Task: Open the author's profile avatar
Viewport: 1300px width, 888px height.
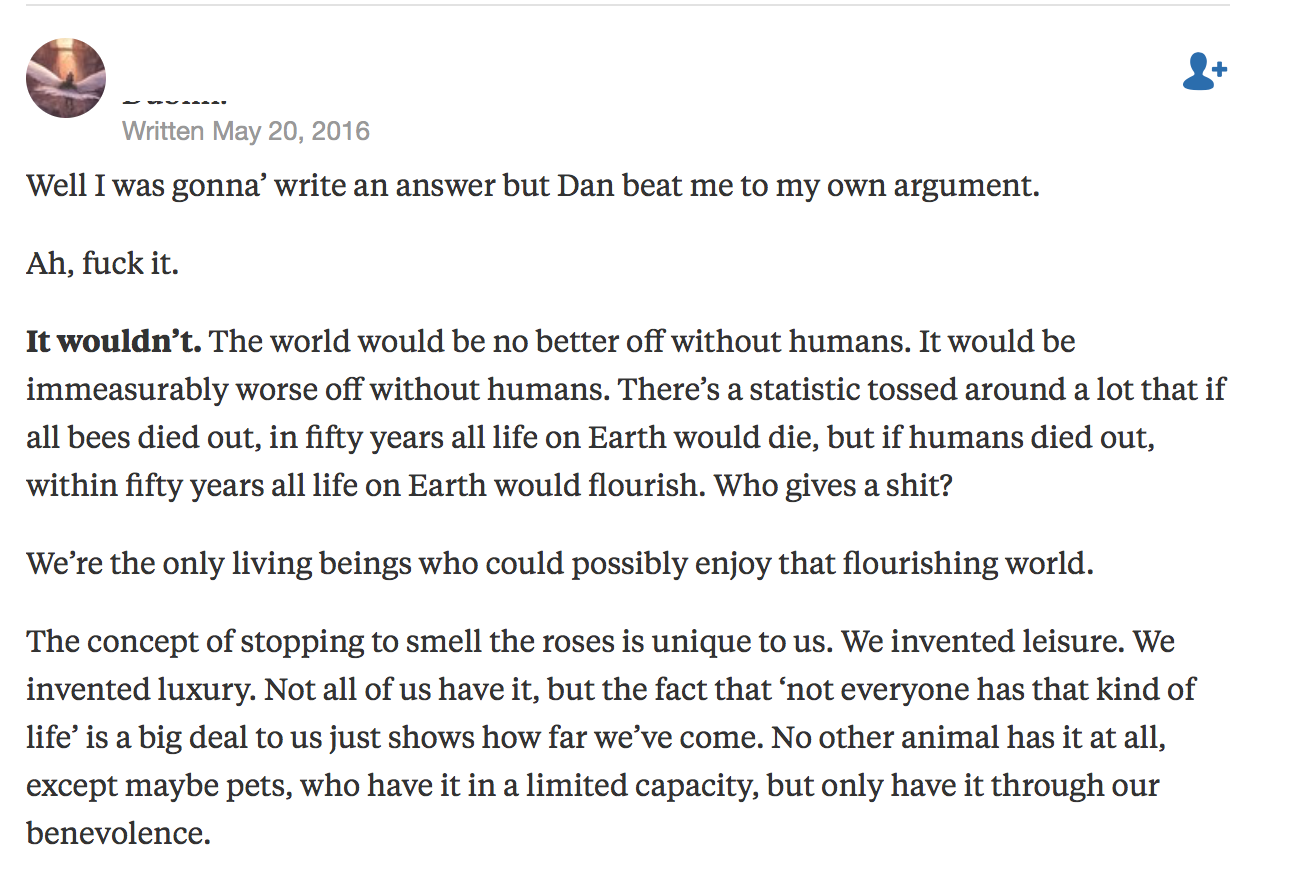Action: 66,78
